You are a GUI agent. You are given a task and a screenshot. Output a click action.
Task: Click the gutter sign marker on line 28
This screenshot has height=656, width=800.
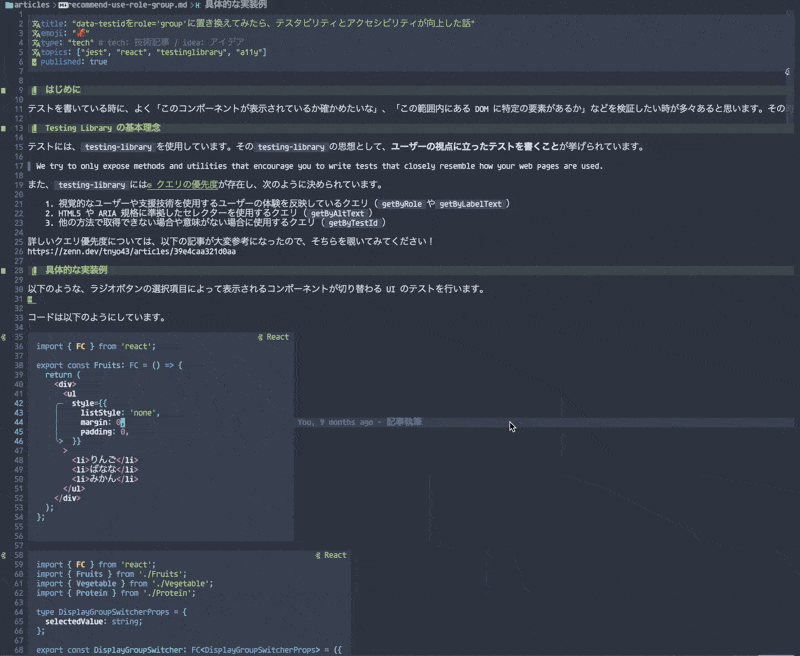pyautogui.click(x=4, y=270)
